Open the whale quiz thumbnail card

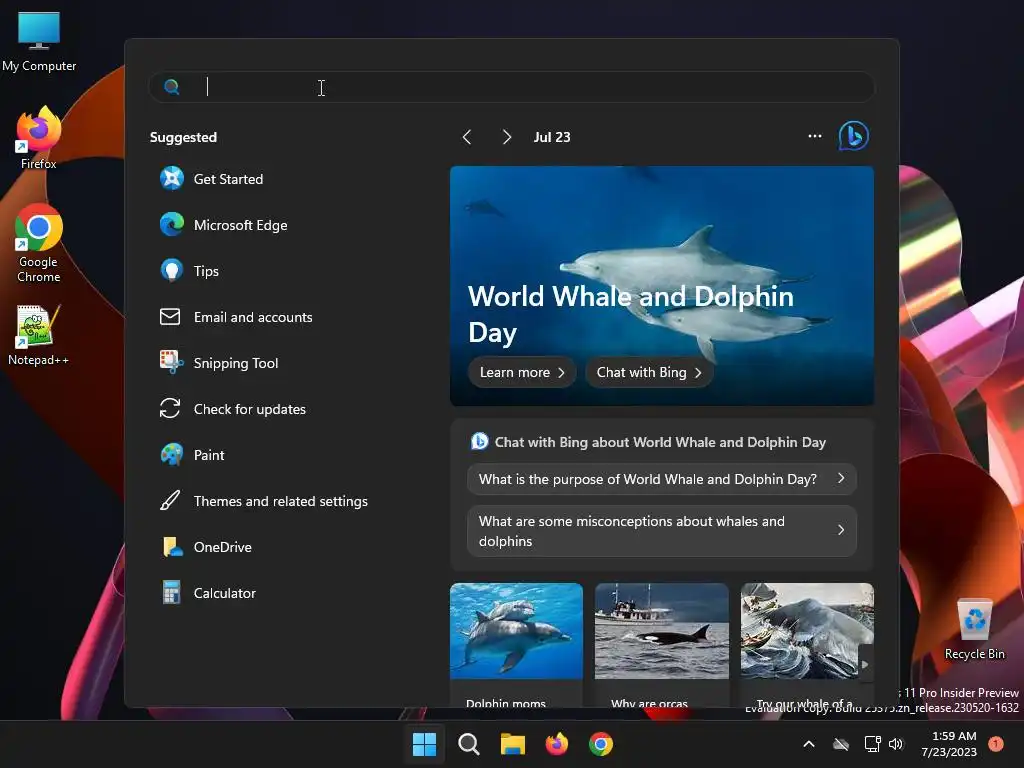(807, 645)
